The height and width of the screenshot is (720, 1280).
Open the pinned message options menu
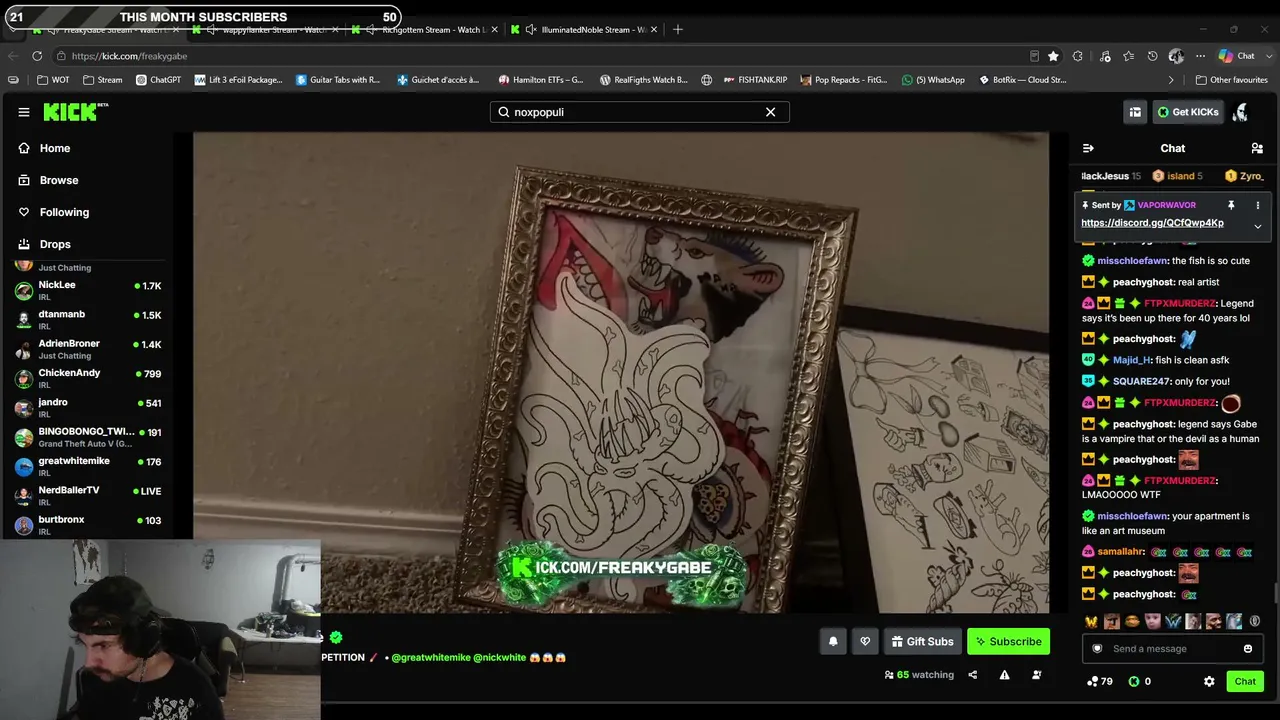(1257, 205)
